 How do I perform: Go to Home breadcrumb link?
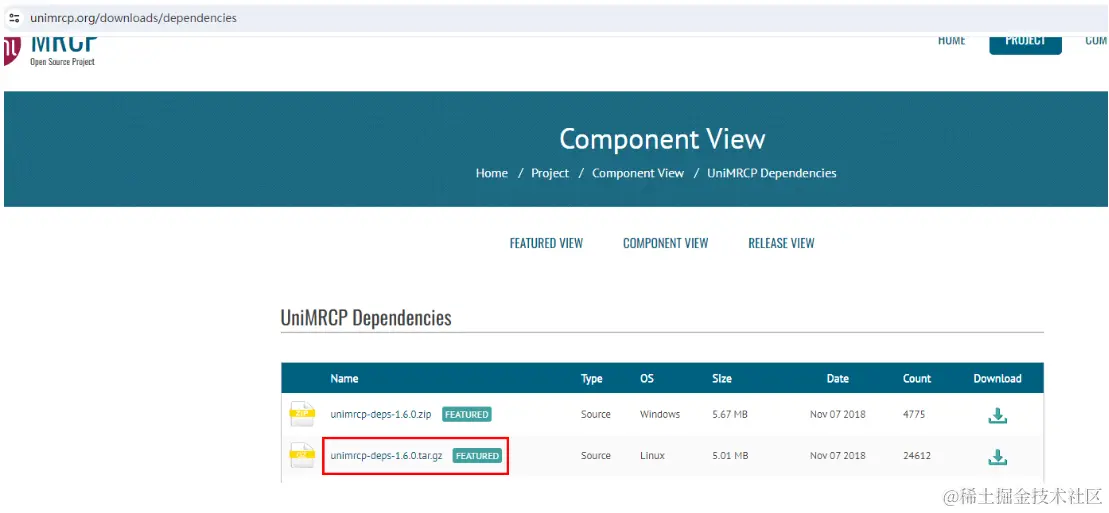pos(492,173)
